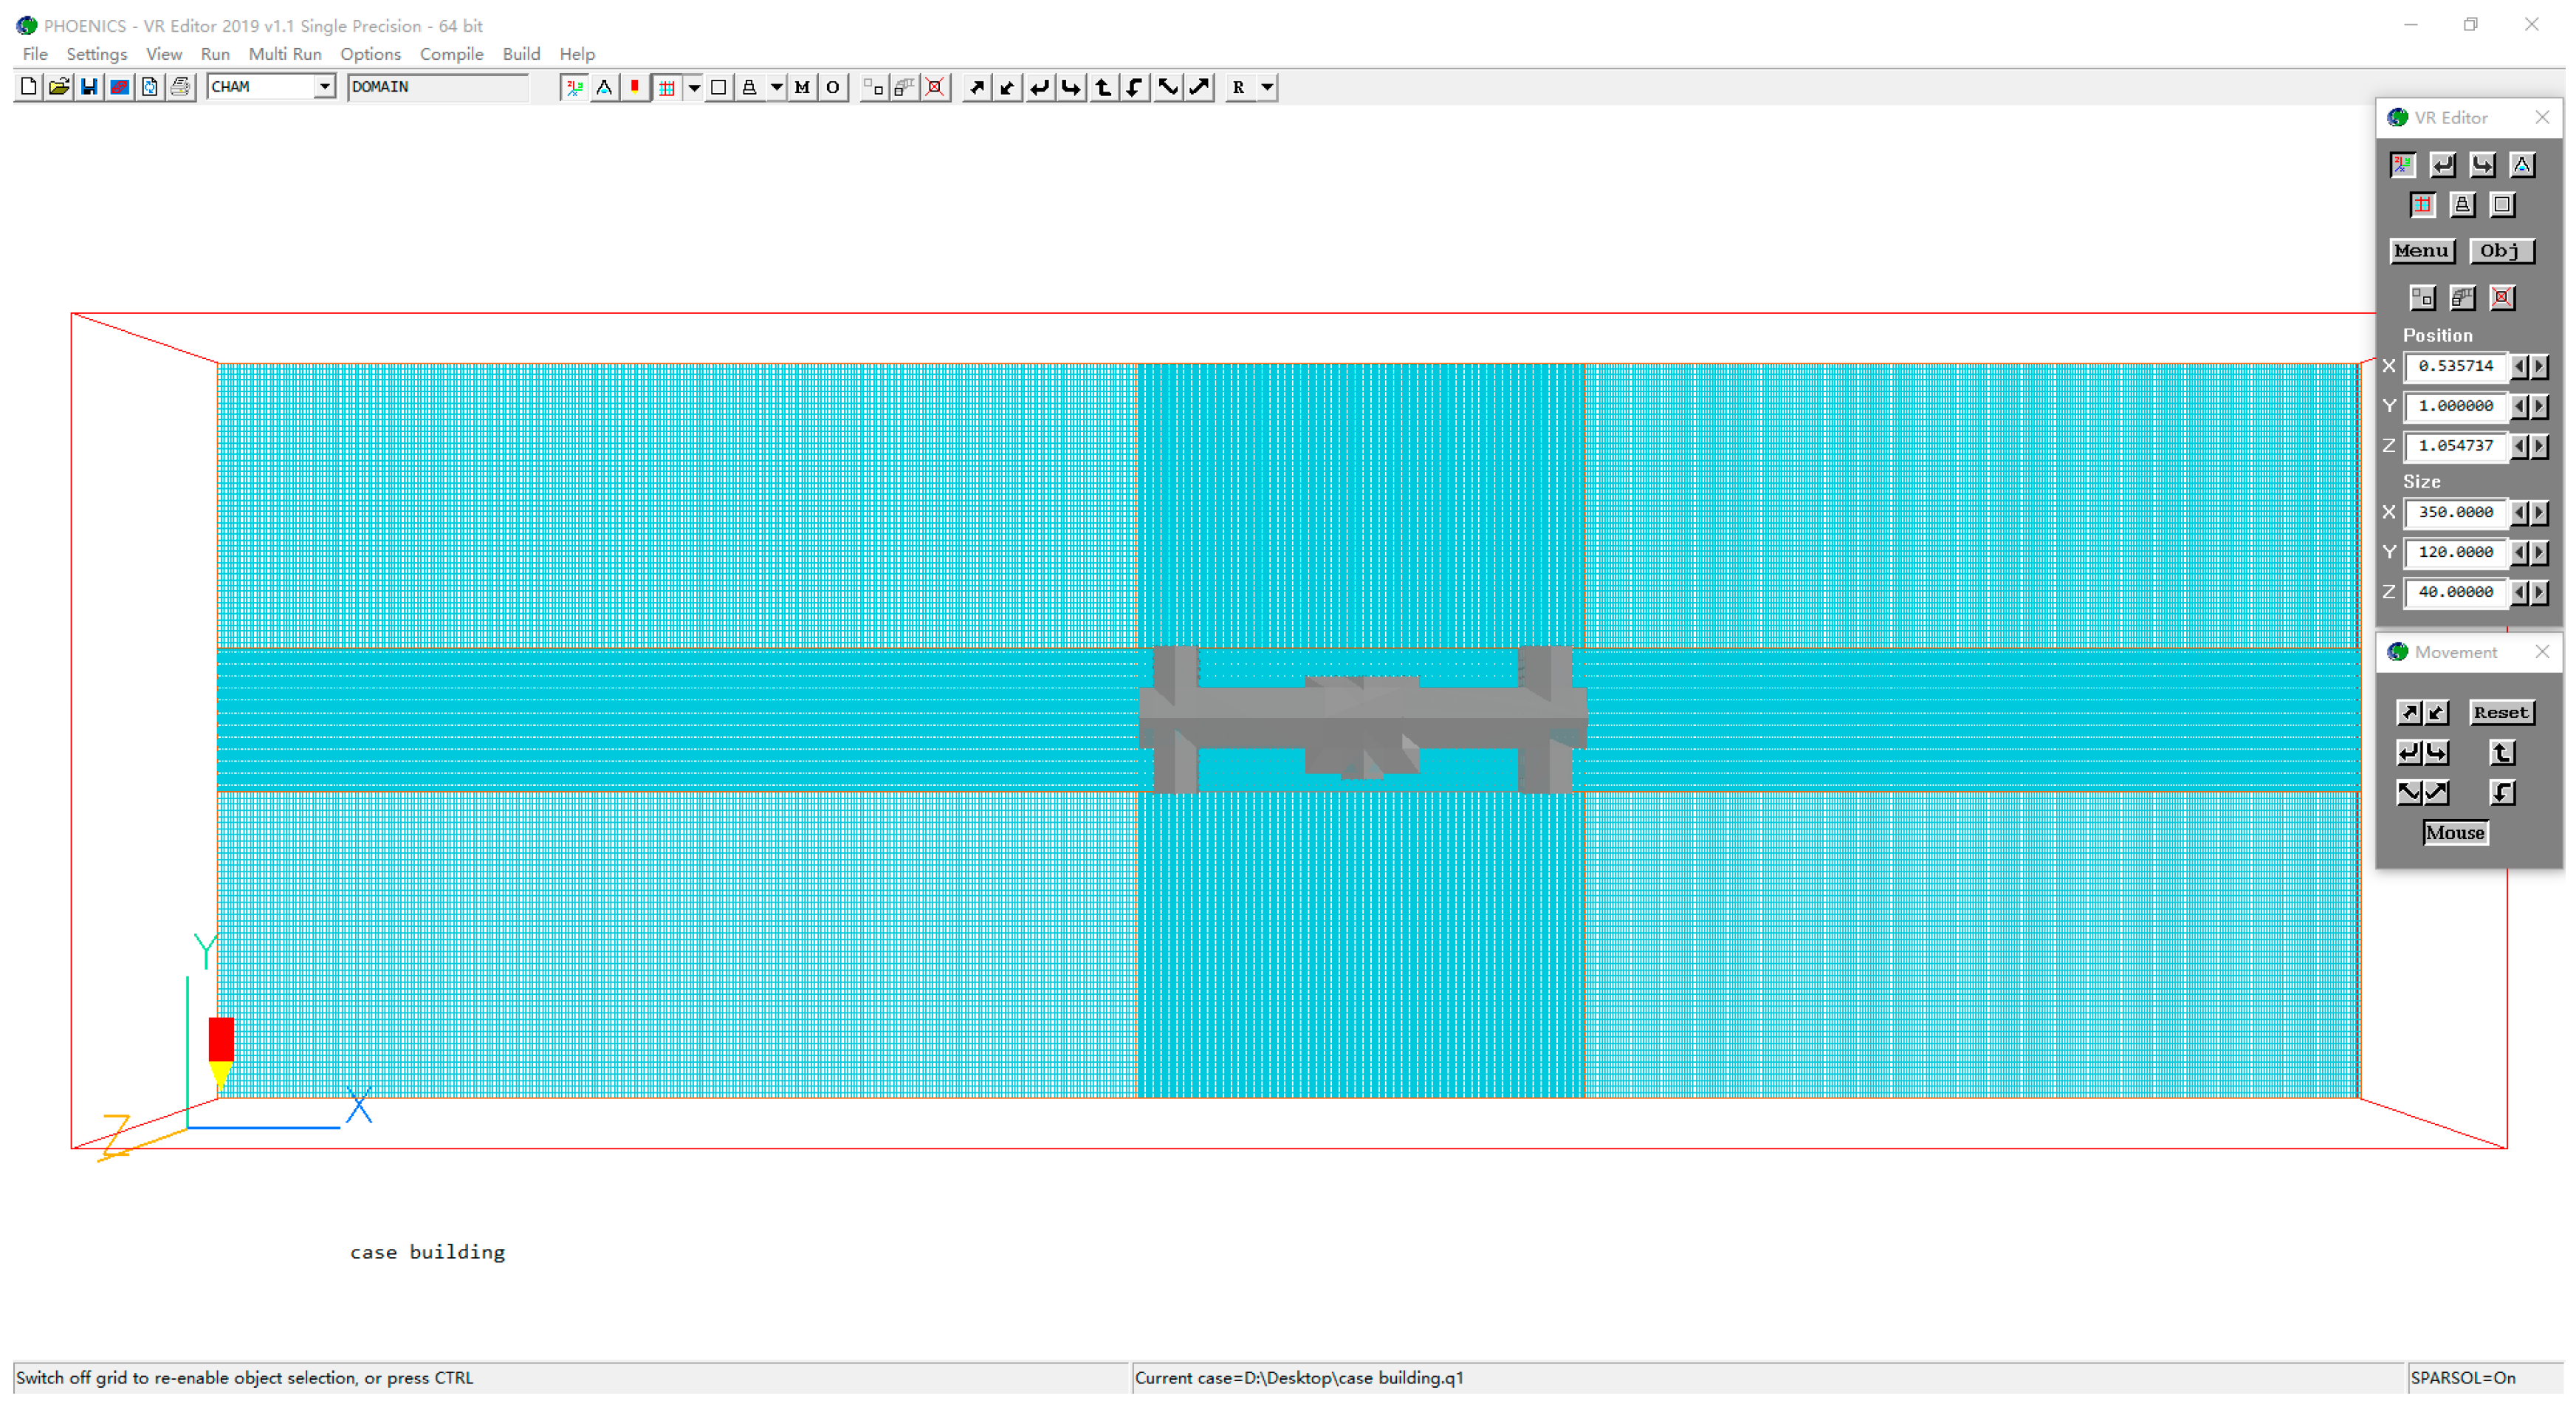Expand the arrow beside the R button
The height and width of the screenshot is (1407, 2576).
[x=1267, y=87]
